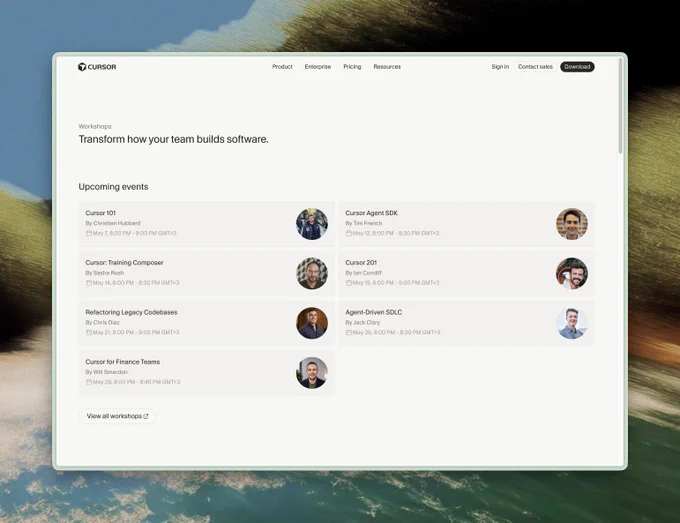The width and height of the screenshot is (680, 523).
Task: Click 'By Christian Hubbard' text
Action: (x=113, y=223)
